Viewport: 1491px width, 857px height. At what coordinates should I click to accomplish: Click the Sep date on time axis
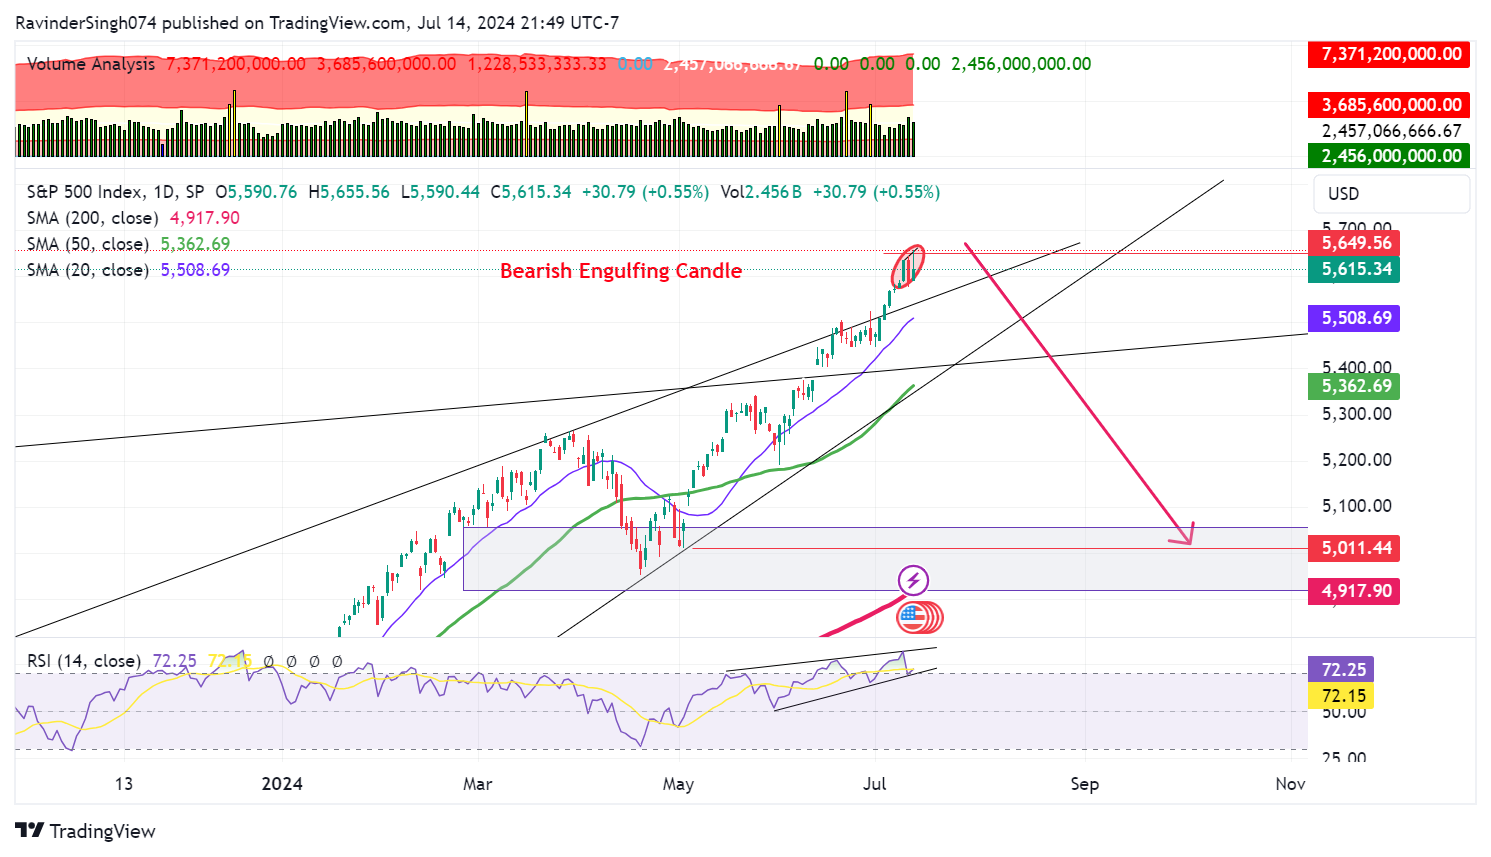[x=1085, y=784]
